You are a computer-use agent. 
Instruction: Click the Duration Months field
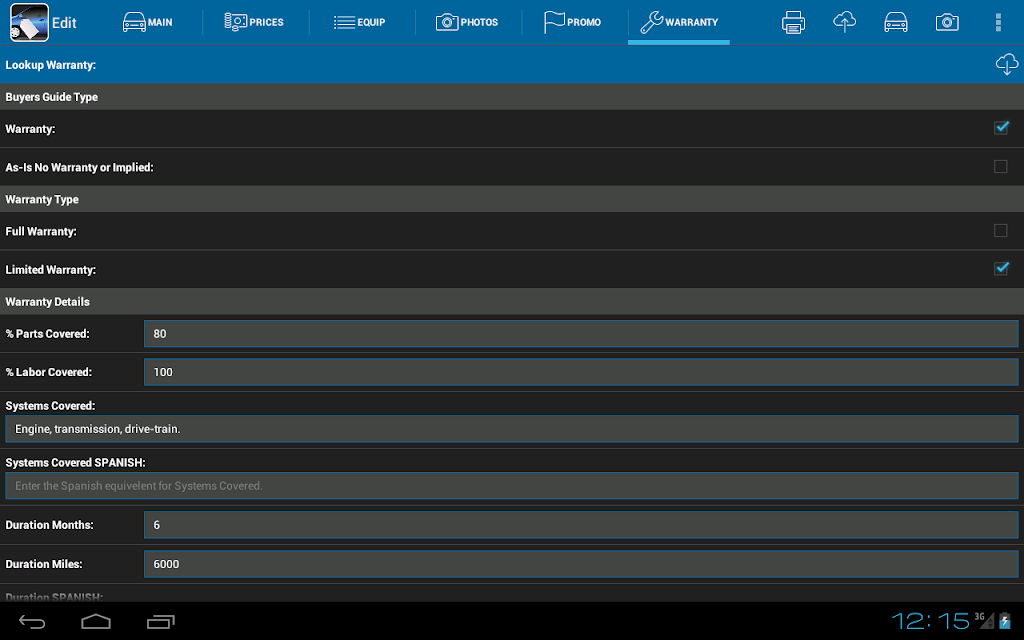pos(581,525)
